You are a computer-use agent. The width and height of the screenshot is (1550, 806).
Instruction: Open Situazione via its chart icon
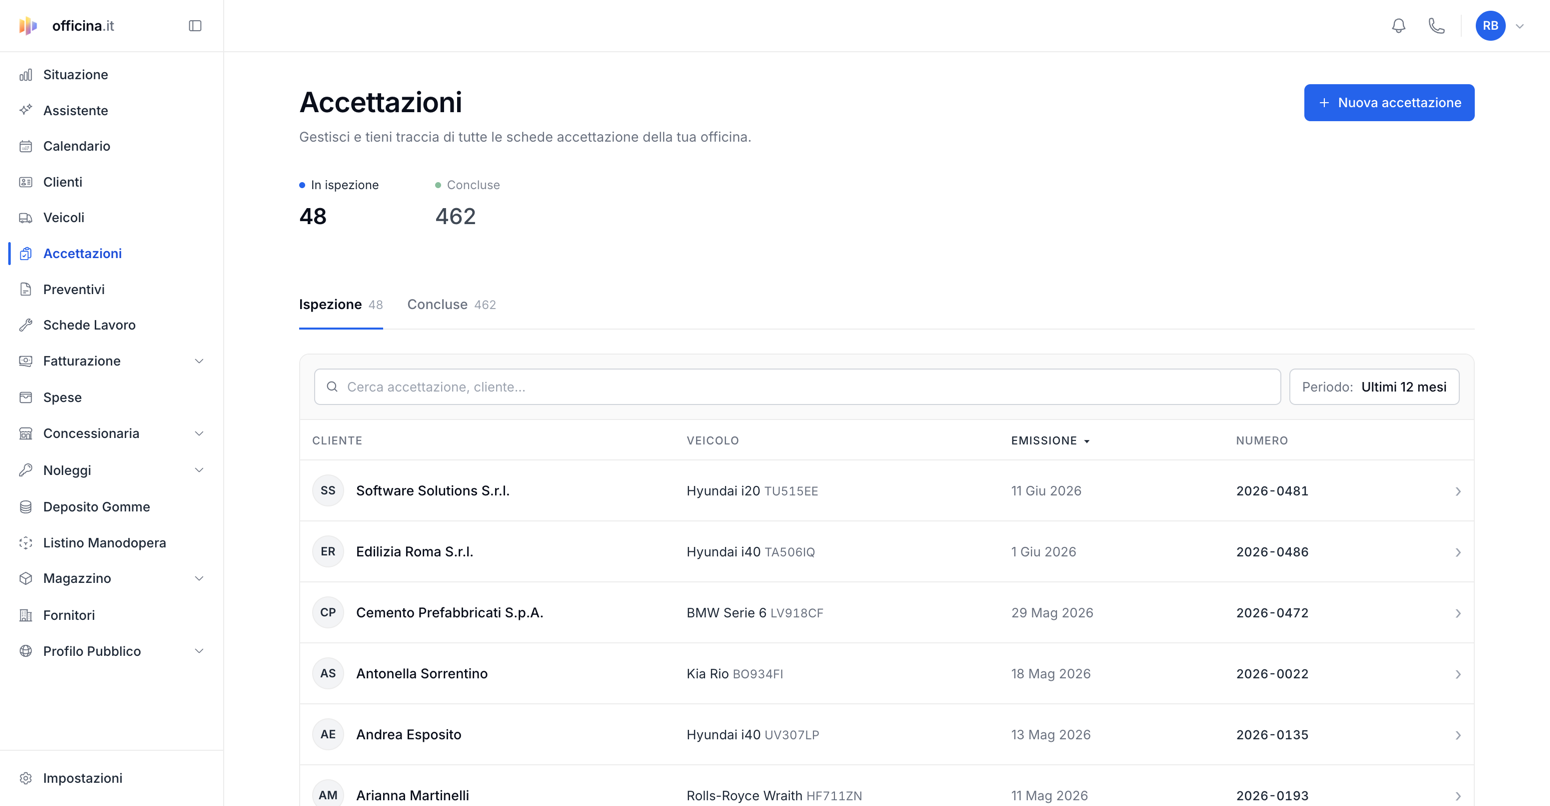point(26,75)
